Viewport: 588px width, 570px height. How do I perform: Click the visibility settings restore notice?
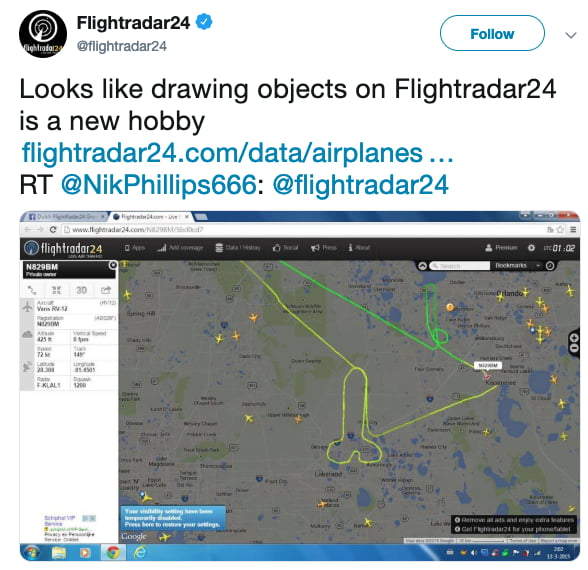click(x=173, y=518)
